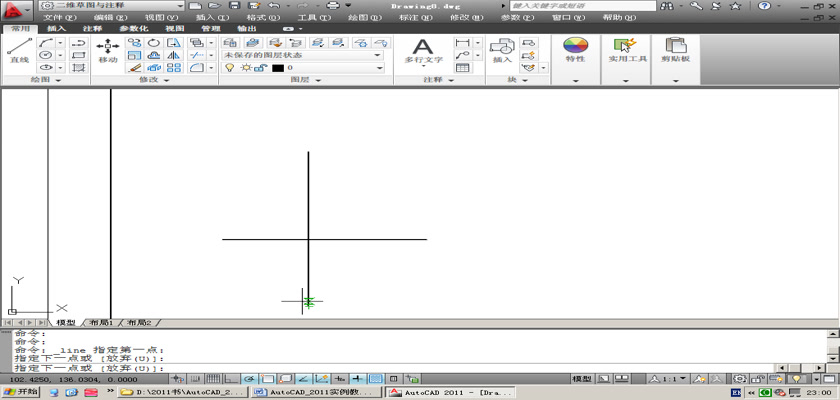
Task: Expand the 块 panel
Action: click(518, 80)
